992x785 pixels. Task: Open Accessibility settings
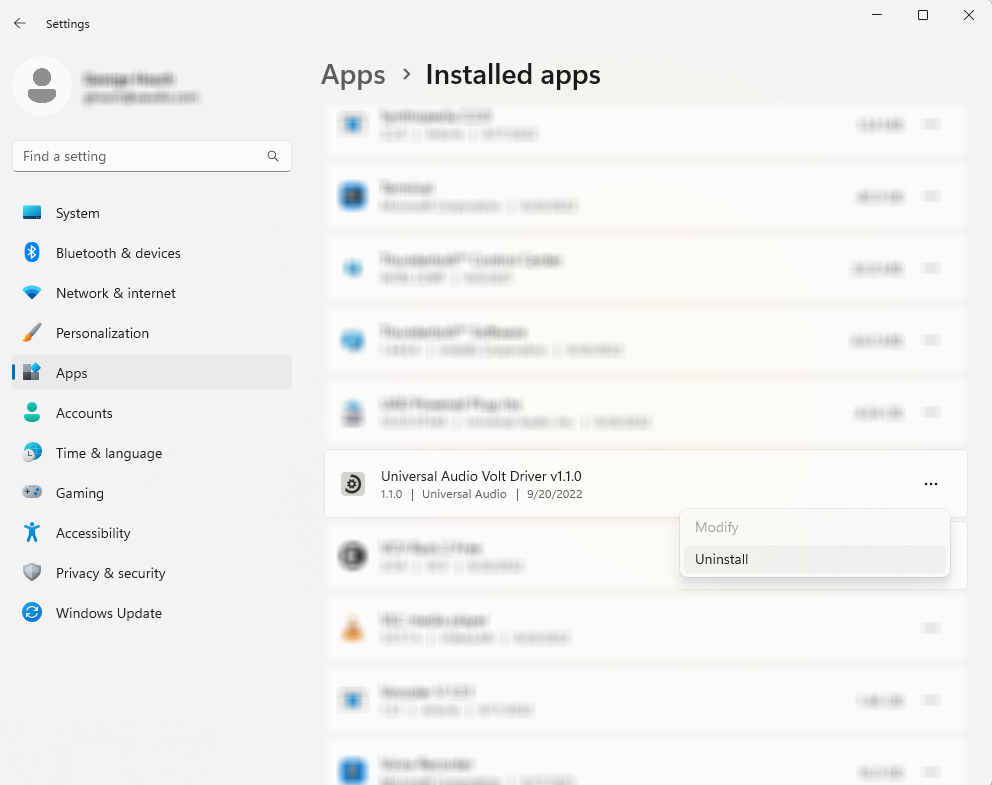coord(152,533)
